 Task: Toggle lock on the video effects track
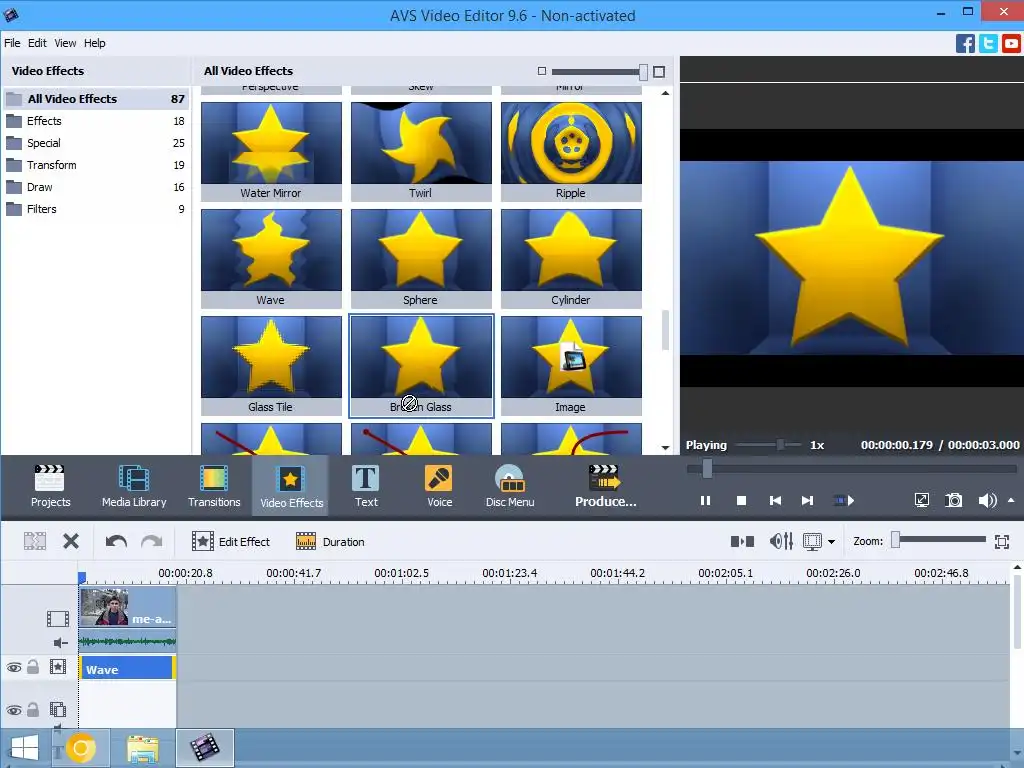33,667
